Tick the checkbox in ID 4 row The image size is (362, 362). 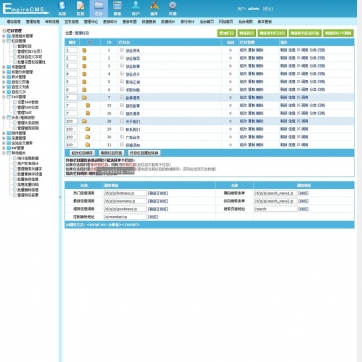coord(122,73)
